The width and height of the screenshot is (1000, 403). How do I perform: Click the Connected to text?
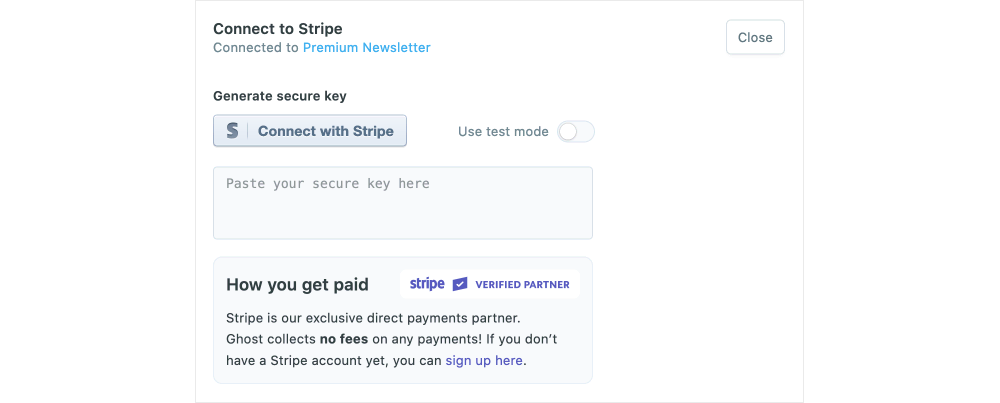[x=256, y=47]
